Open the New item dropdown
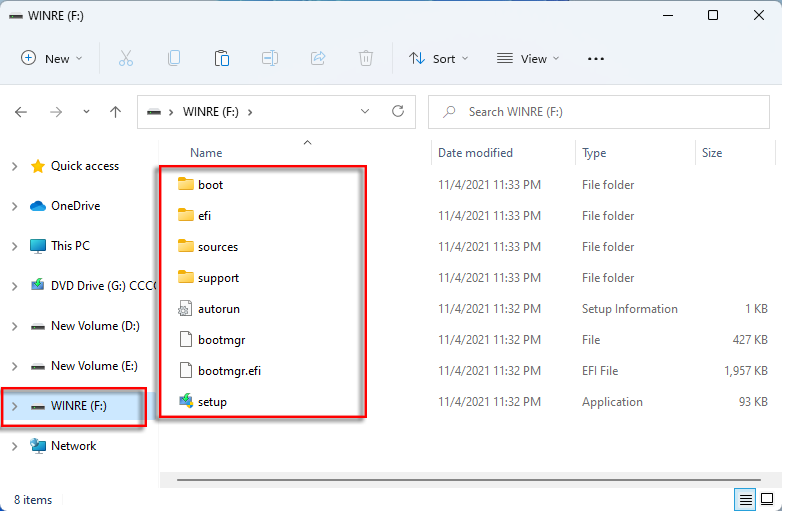This screenshot has width=786, height=511. (52, 59)
